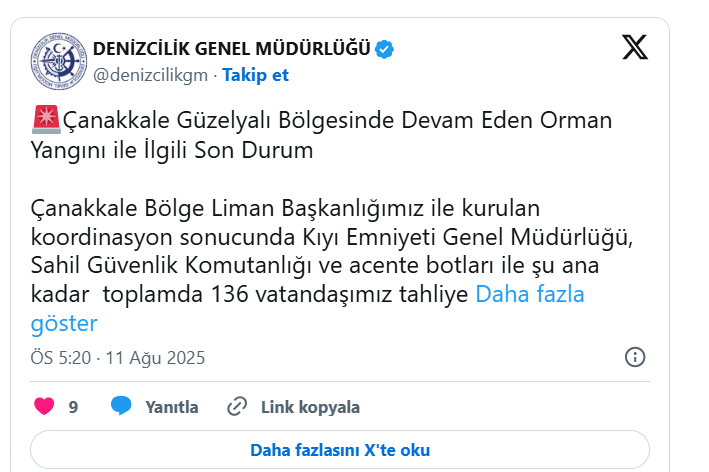This screenshot has width=709, height=472.
Task: Open the tweet info circle icon
Action: [635, 357]
